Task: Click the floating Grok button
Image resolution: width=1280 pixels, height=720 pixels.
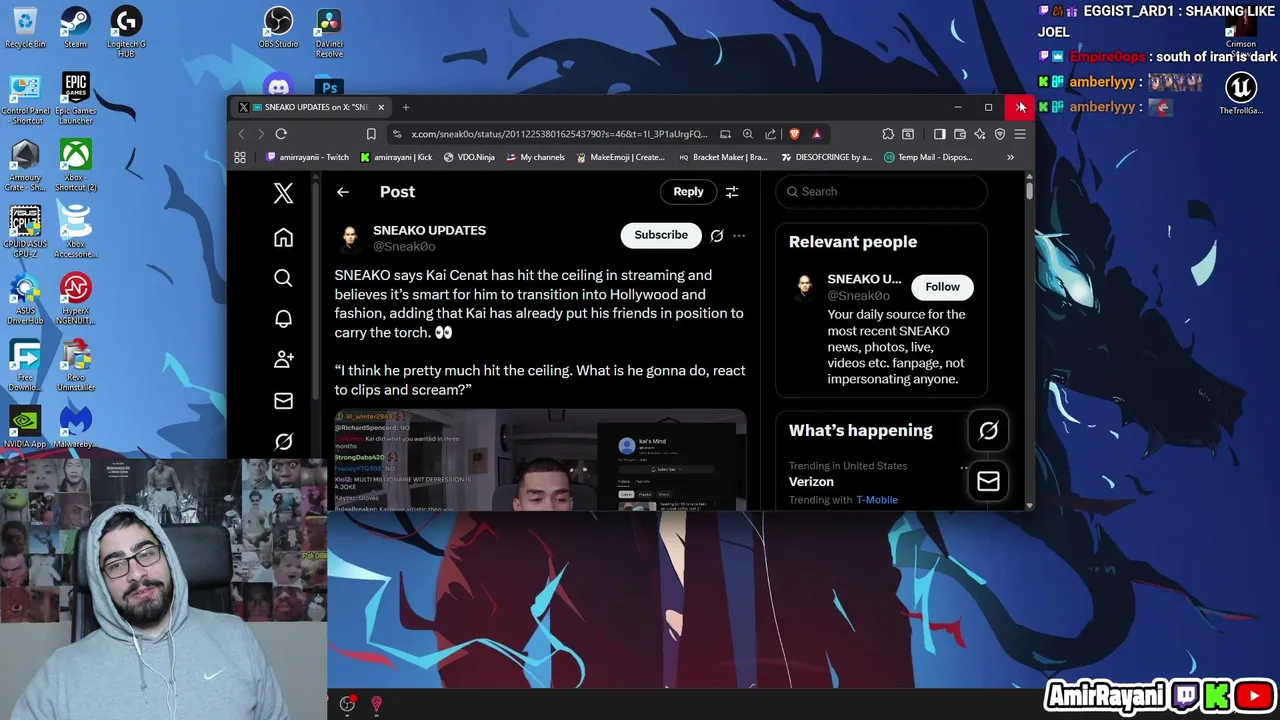Action: click(x=988, y=430)
